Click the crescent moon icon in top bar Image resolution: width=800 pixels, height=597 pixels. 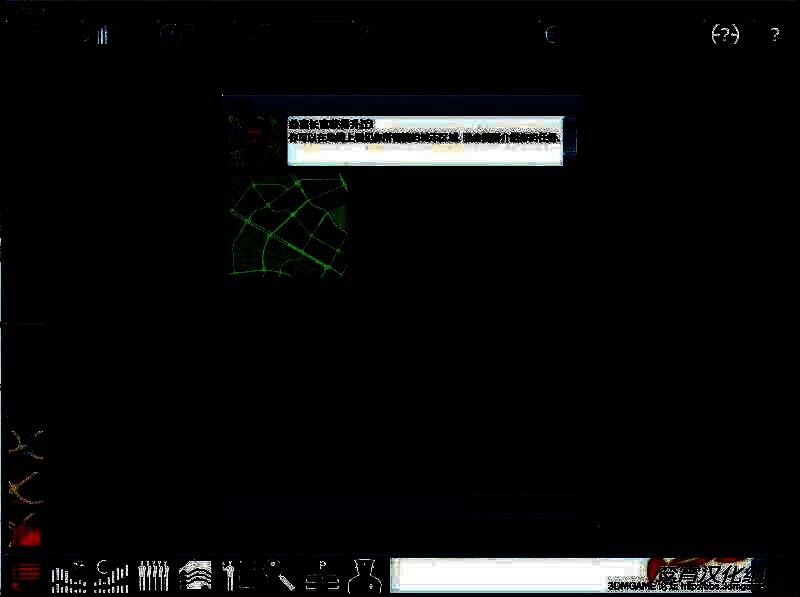(552, 35)
